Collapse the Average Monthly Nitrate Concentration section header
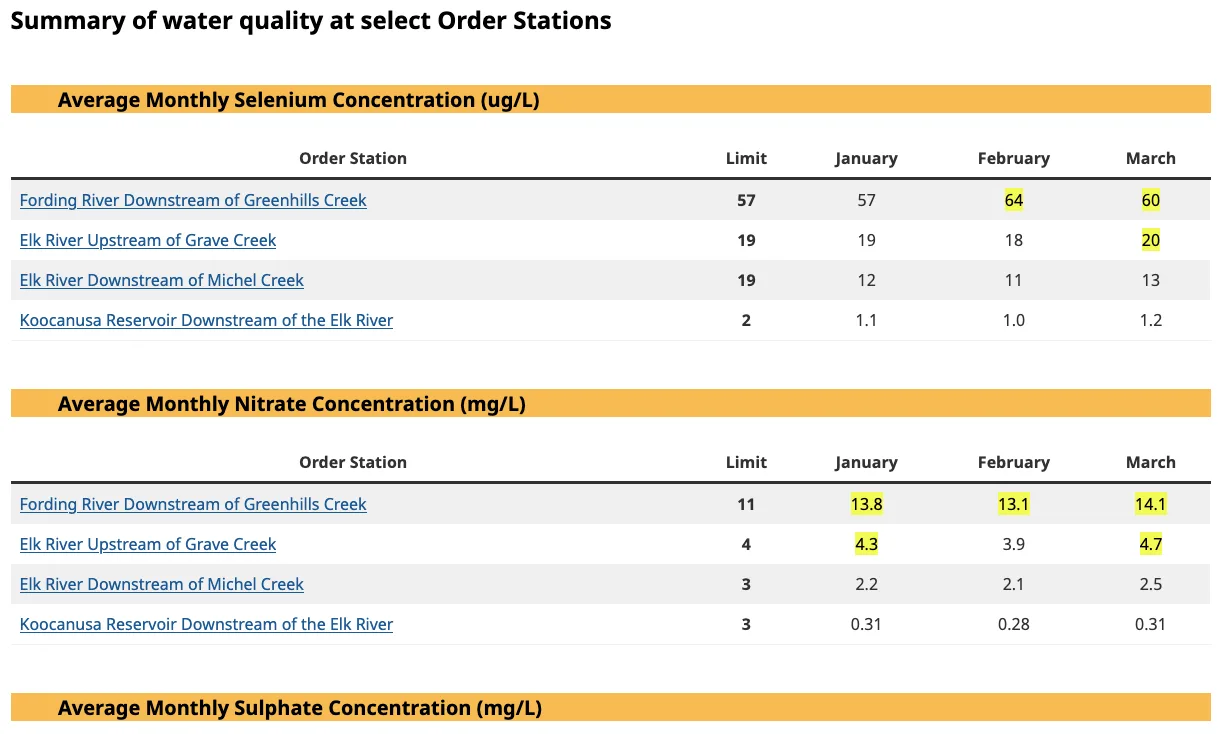 pos(291,404)
